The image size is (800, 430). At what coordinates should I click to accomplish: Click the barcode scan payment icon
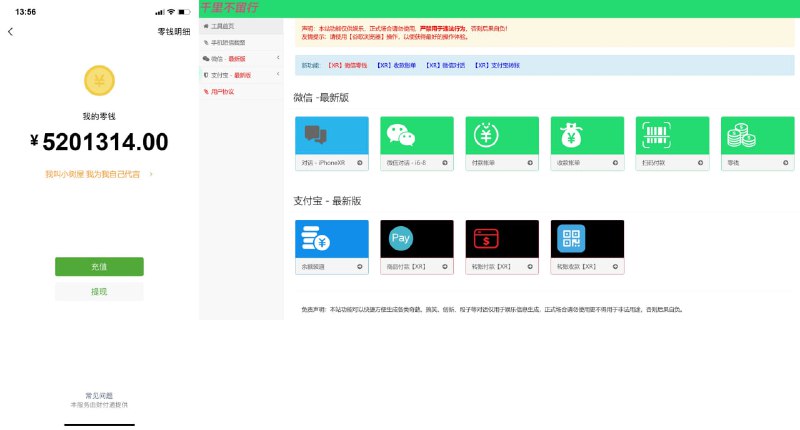[656, 135]
